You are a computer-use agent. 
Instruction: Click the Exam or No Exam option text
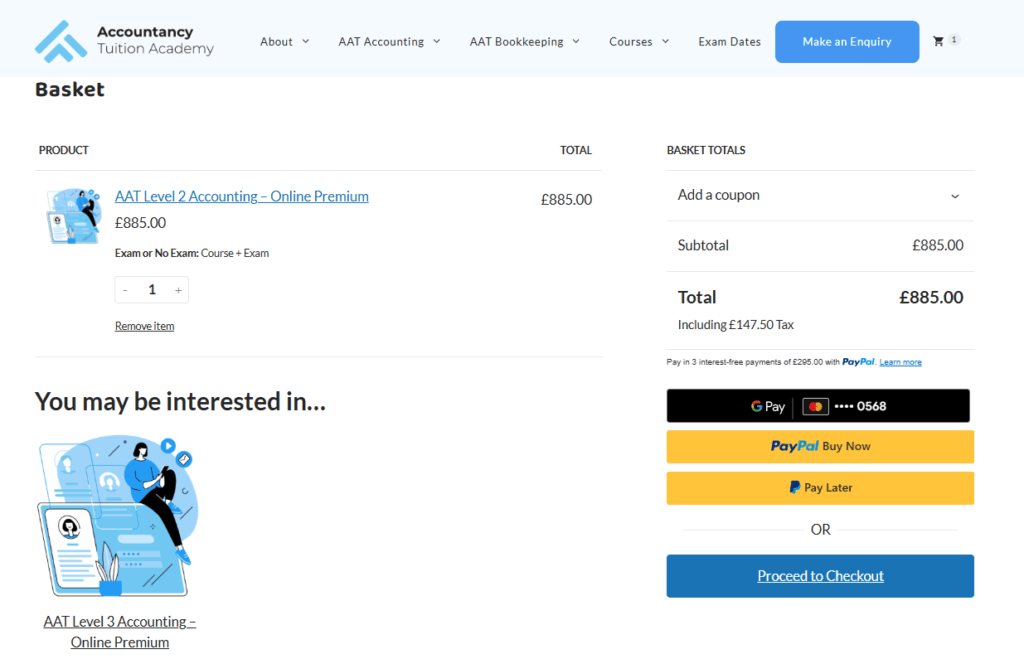click(x=192, y=253)
